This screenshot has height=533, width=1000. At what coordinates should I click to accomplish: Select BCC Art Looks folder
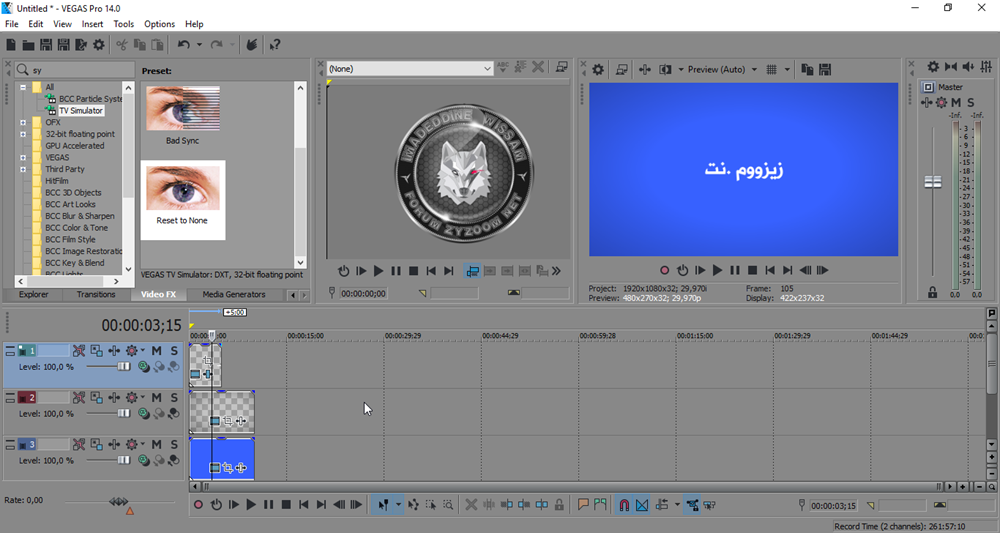pos(70,204)
